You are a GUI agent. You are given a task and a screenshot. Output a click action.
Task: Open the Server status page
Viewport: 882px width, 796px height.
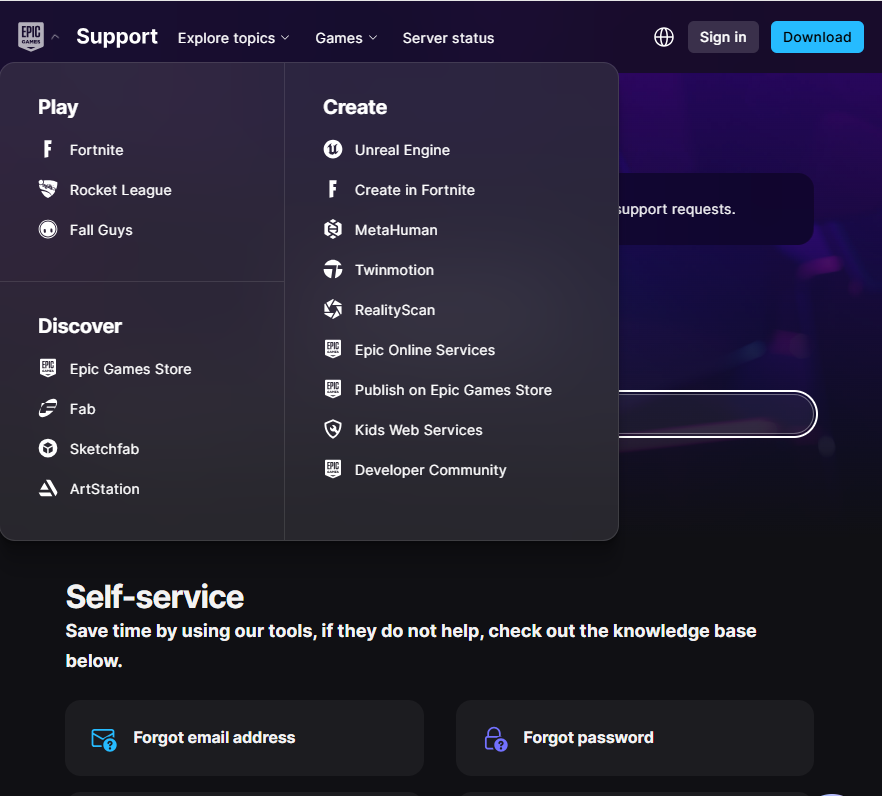tap(448, 38)
